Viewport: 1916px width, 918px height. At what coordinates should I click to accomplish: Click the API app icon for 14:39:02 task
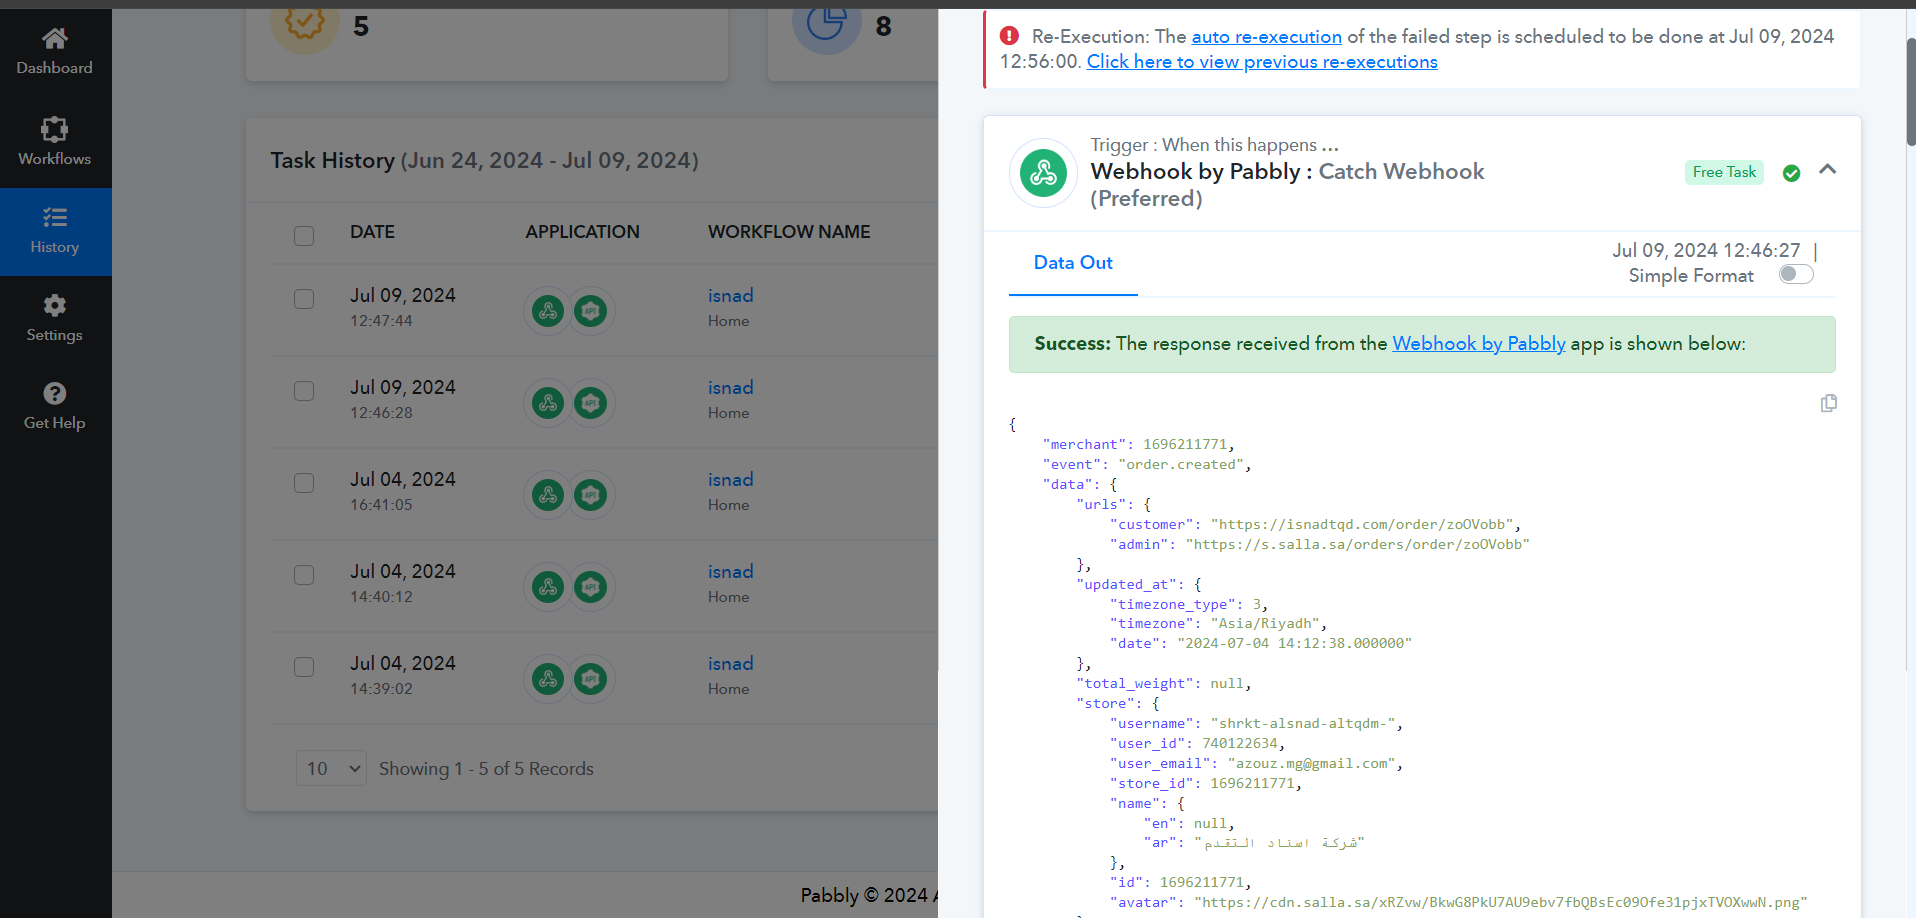click(591, 679)
